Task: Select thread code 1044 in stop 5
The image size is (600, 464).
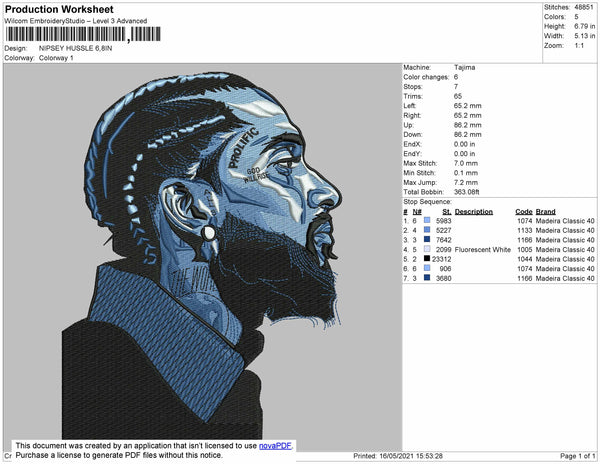Action: pos(525,259)
